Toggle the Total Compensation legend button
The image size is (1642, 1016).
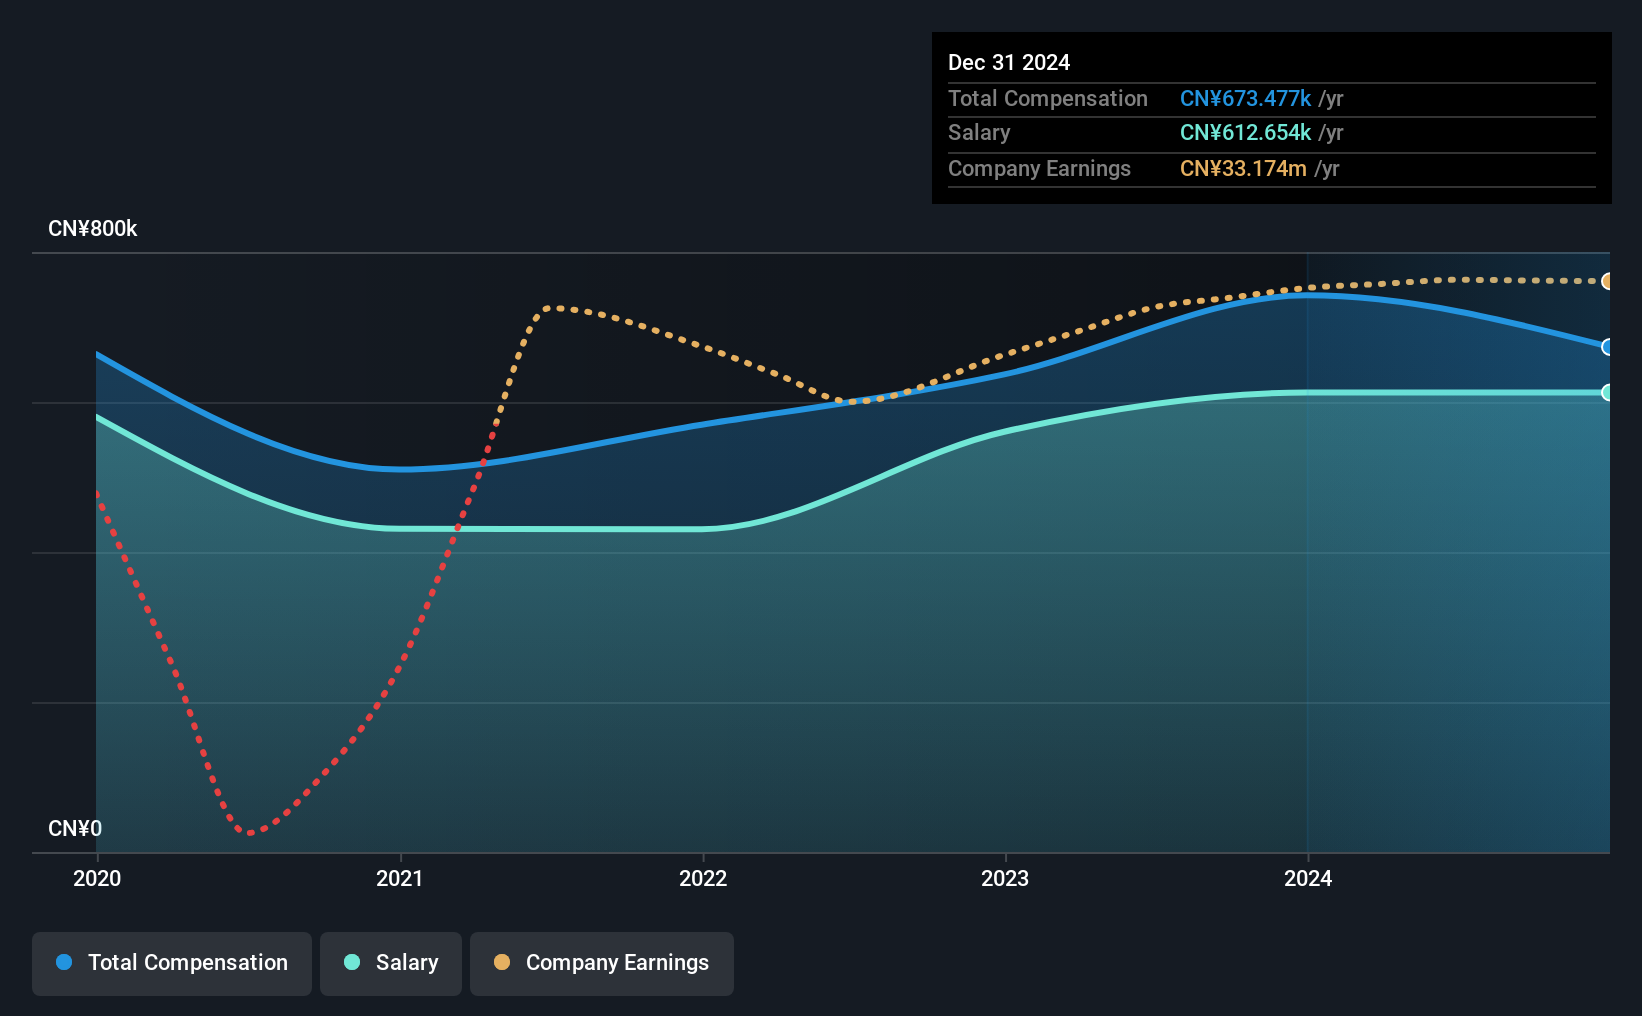tap(172, 963)
